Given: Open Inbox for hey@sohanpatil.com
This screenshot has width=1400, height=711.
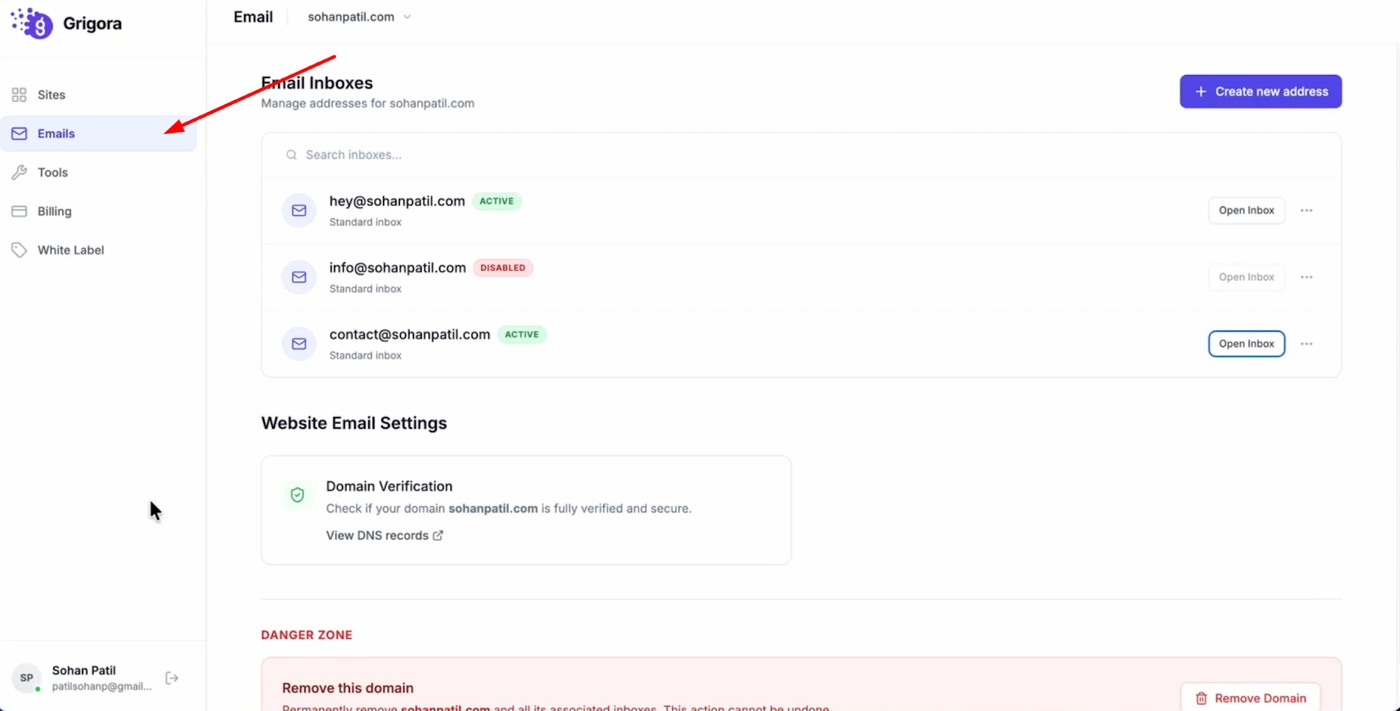Looking at the screenshot, I should (x=1246, y=211).
